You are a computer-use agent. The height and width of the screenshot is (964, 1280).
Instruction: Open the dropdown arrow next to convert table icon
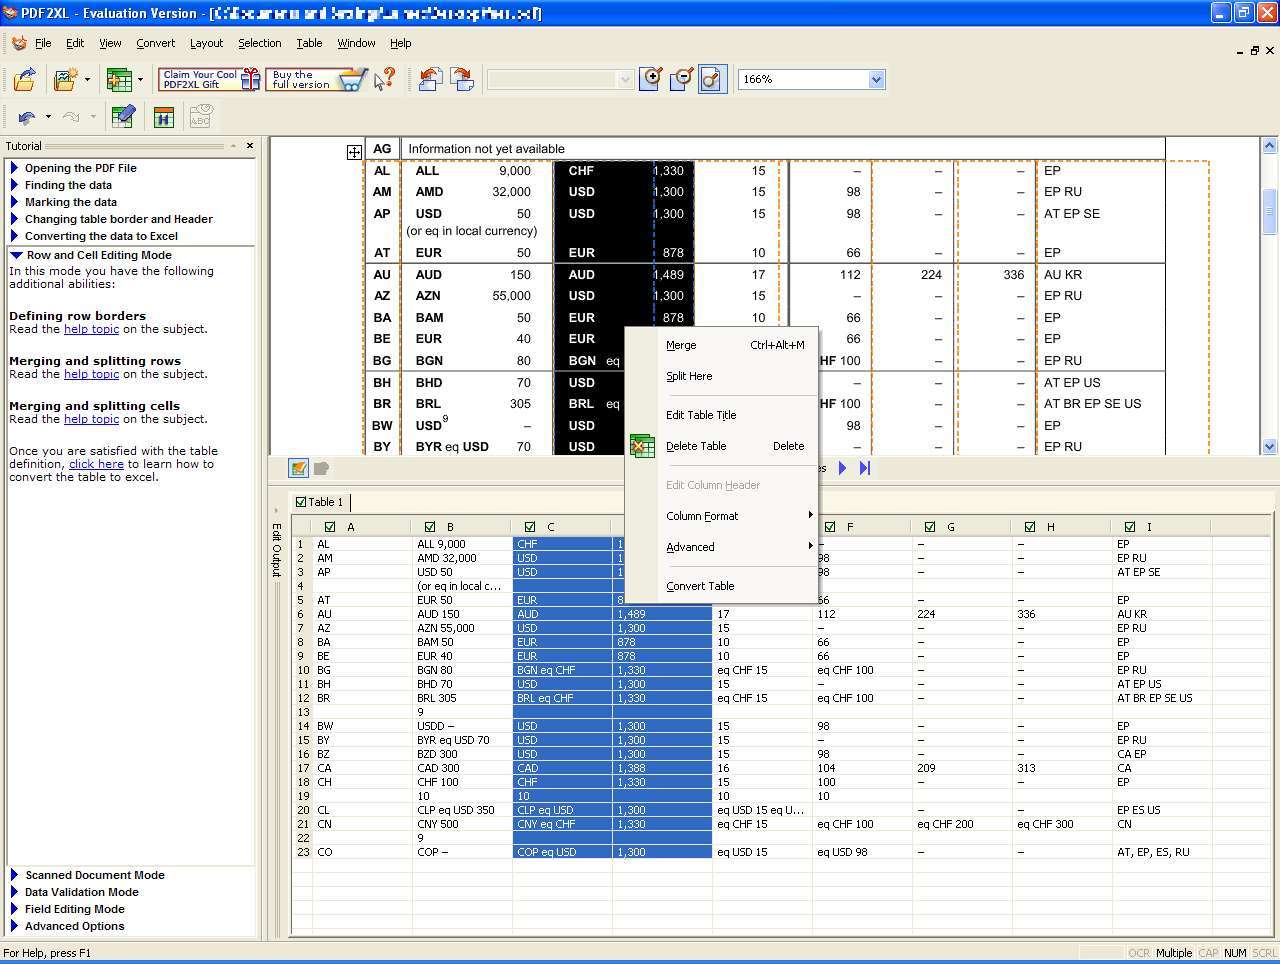(140, 80)
